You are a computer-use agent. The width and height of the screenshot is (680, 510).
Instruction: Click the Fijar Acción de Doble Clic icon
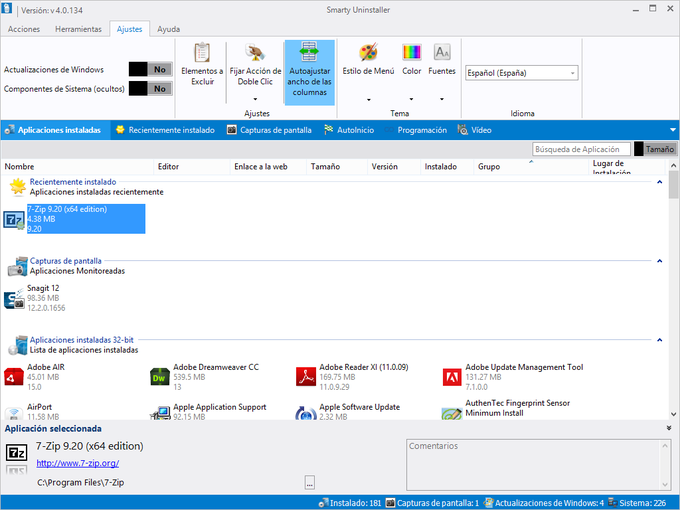coord(255,52)
